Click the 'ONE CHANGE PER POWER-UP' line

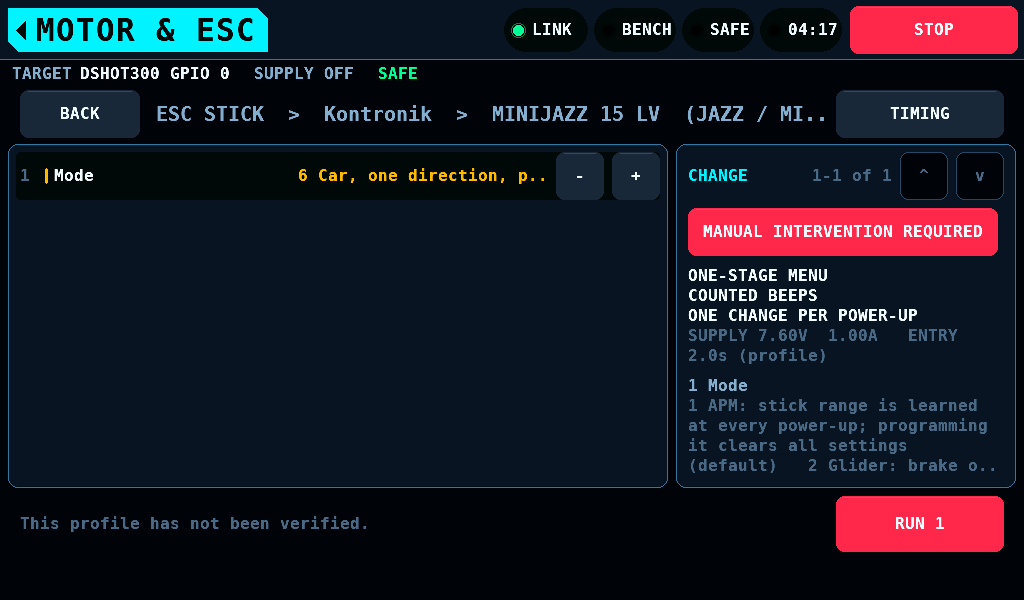(x=803, y=315)
